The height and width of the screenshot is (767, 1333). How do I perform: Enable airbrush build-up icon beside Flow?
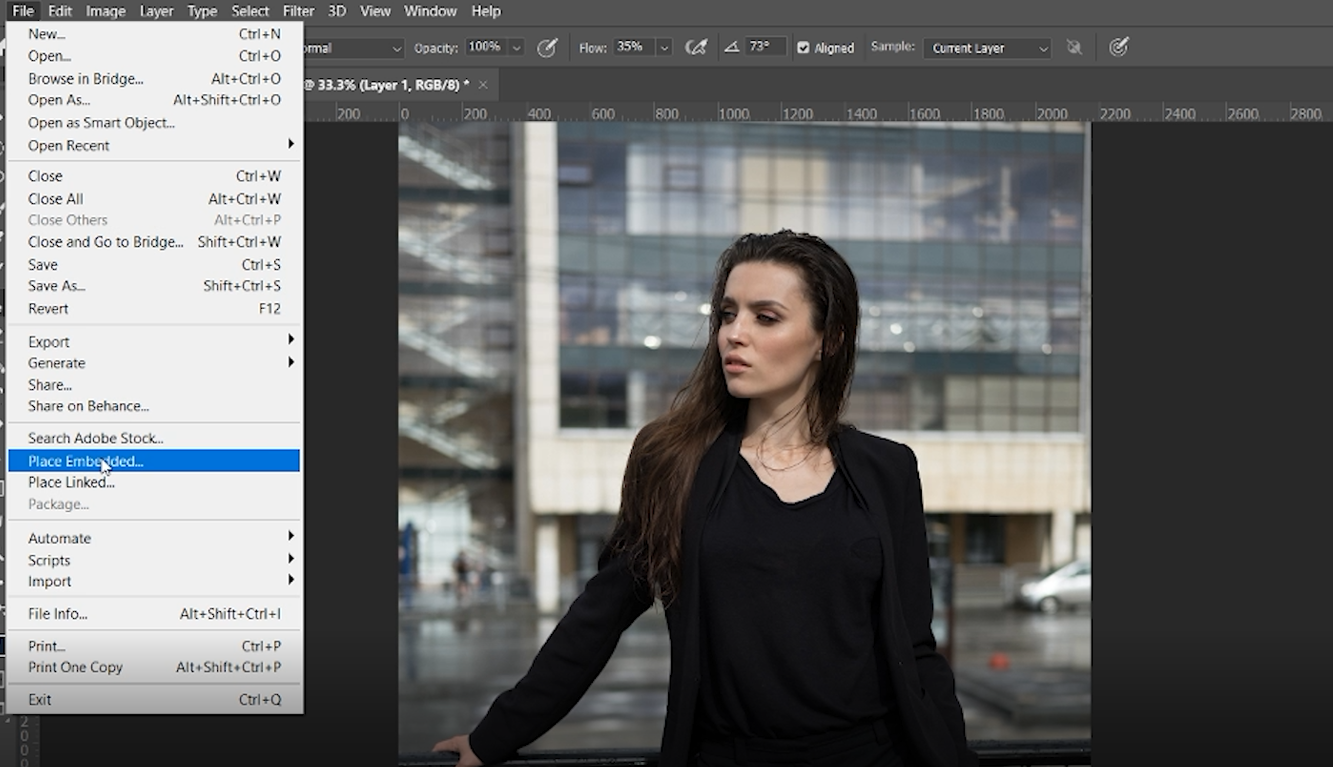pyautogui.click(x=696, y=48)
